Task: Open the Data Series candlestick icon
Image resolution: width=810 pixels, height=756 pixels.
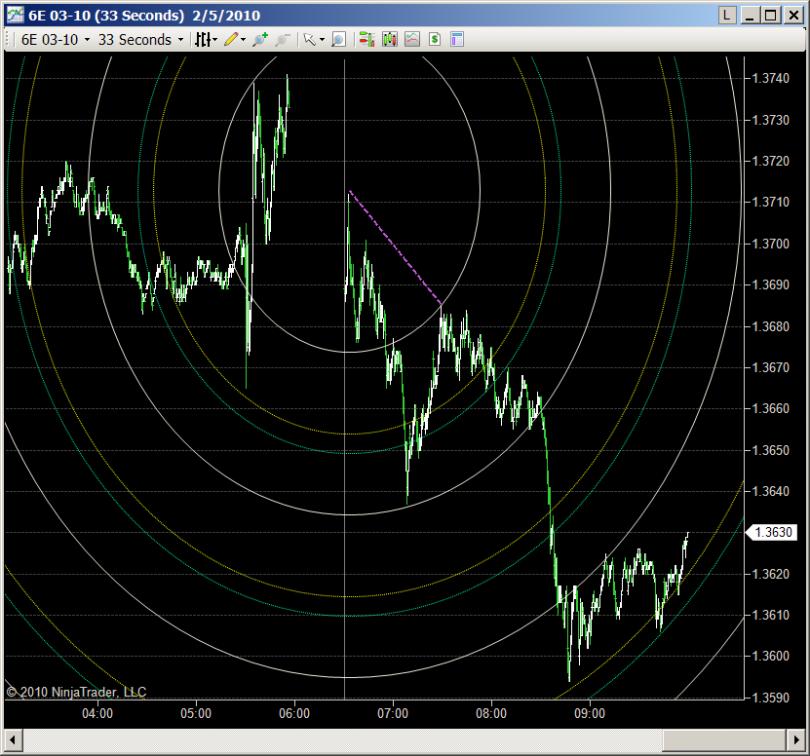Action: coord(390,39)
